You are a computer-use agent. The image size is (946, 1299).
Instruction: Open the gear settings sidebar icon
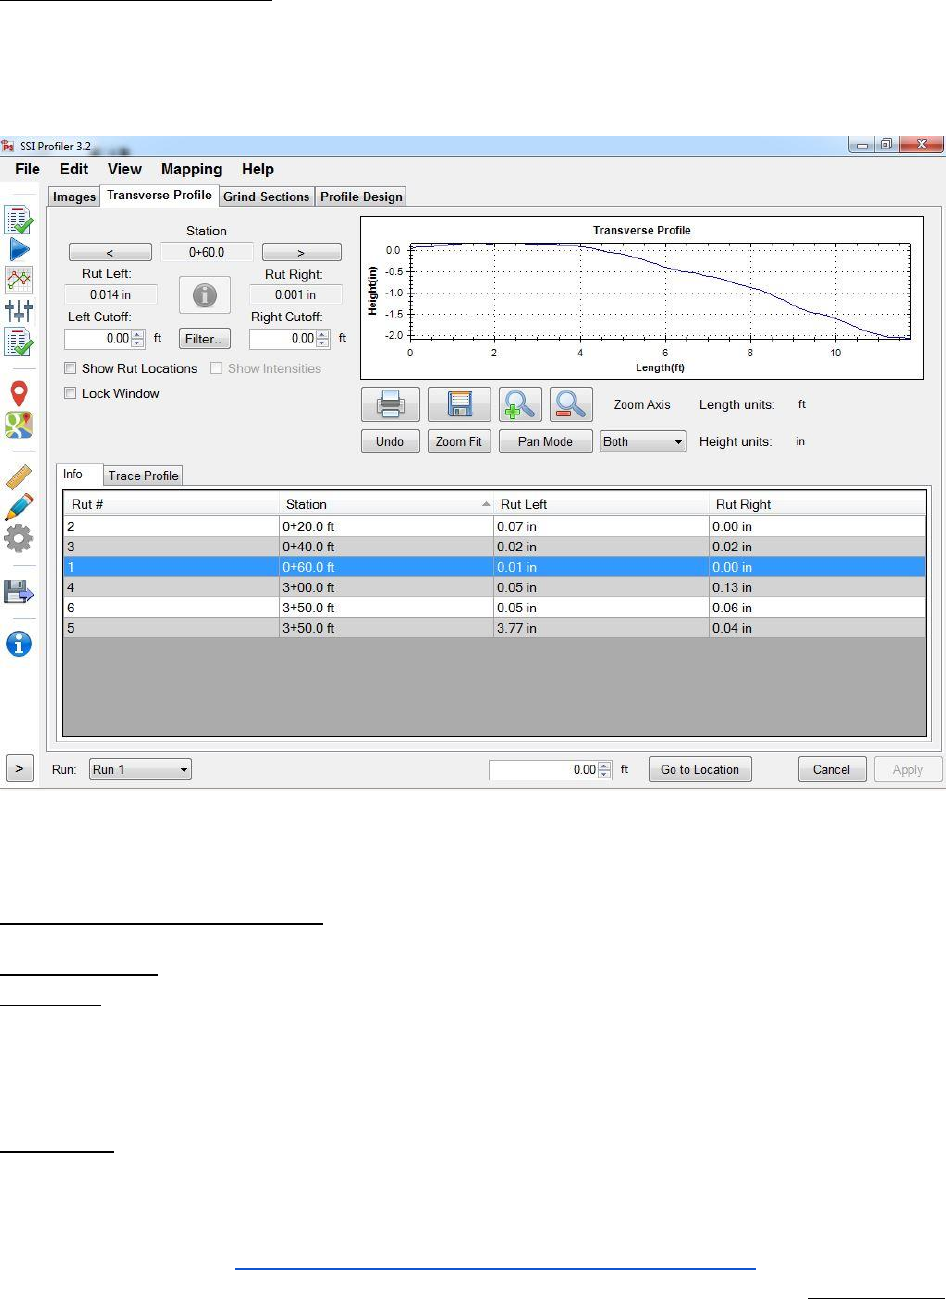(x=19, y=538)
